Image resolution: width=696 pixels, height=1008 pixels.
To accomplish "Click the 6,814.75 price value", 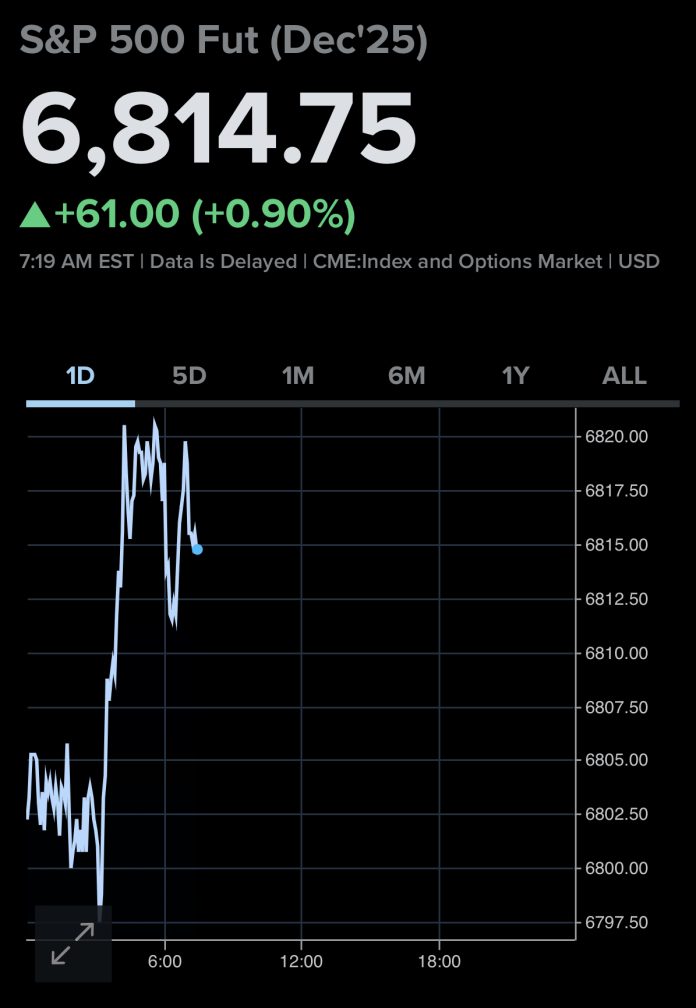I will pyautogui.click(x=218, y=130).
